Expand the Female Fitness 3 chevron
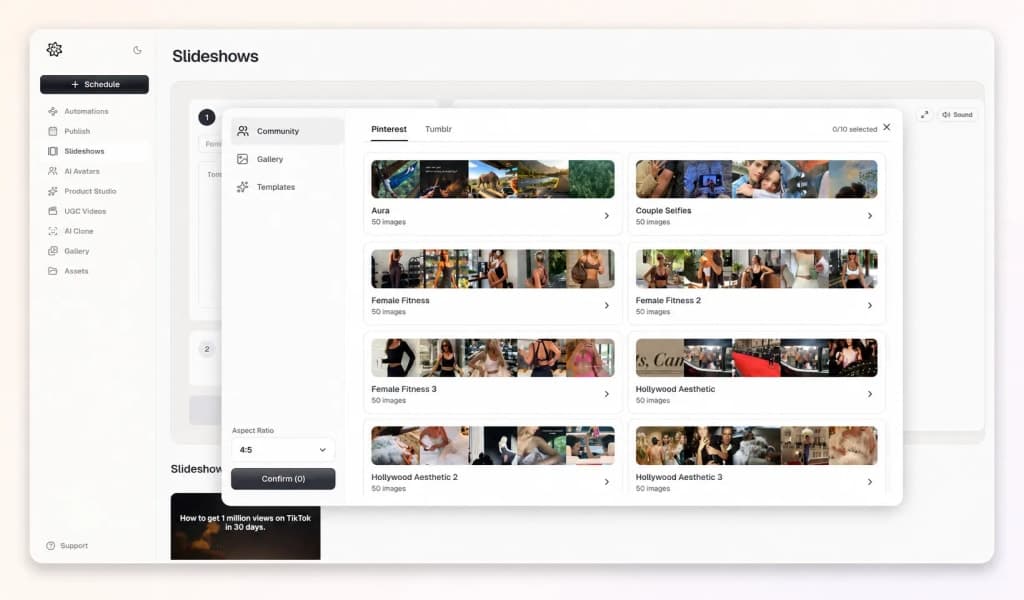 point(607,394)
